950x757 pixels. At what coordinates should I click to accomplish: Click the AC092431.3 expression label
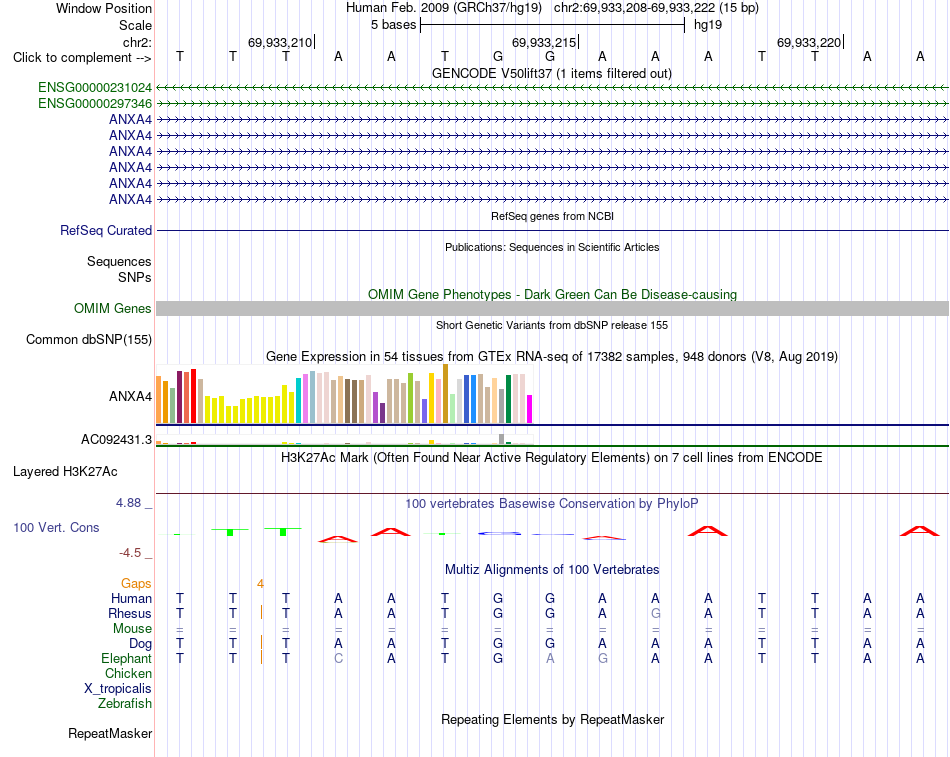tap(116, 439)
